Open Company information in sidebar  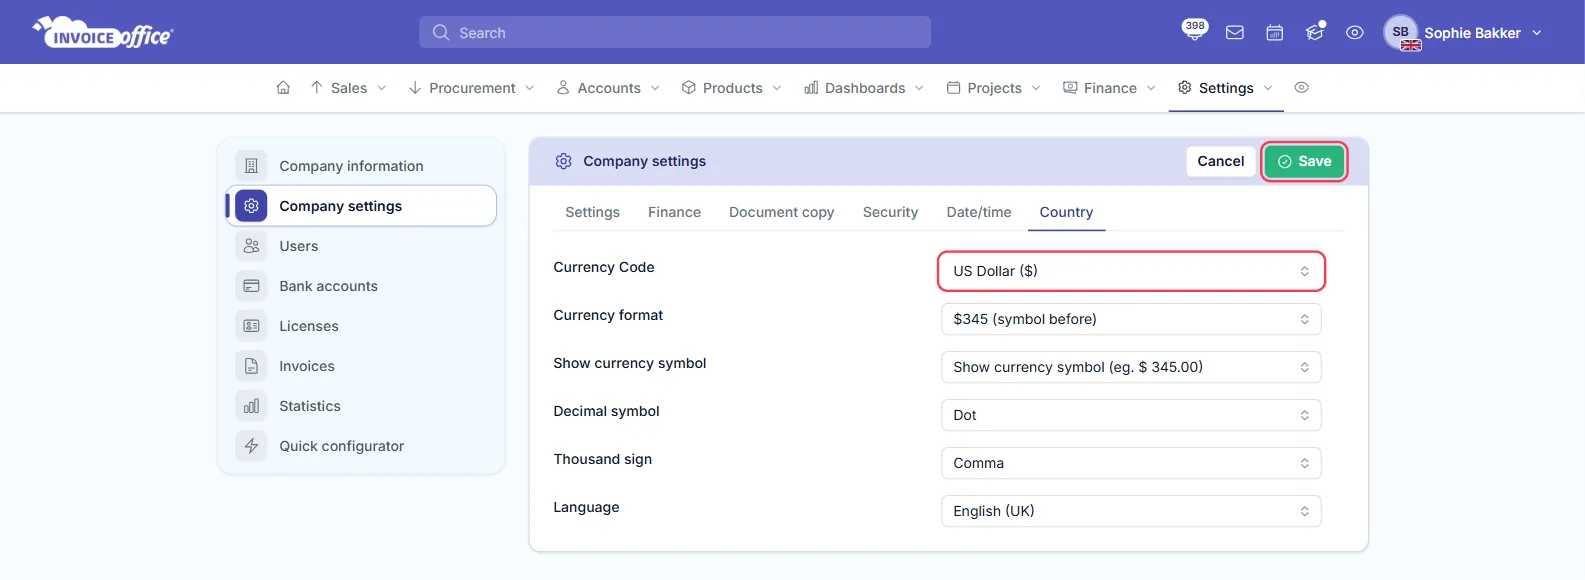(361, 166)
